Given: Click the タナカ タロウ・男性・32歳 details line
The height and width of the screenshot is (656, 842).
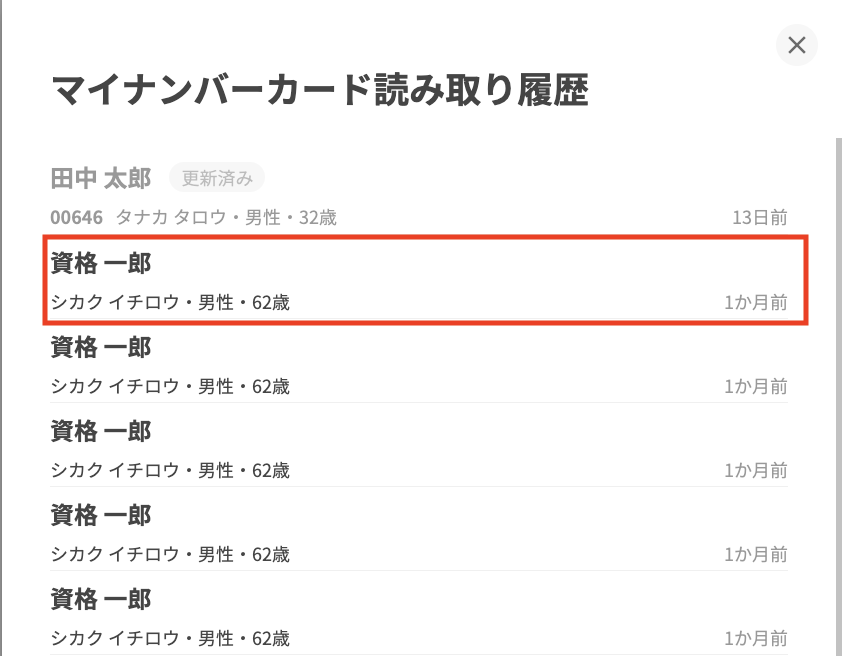Looking at the screenshot, I should tap(227, 217).
